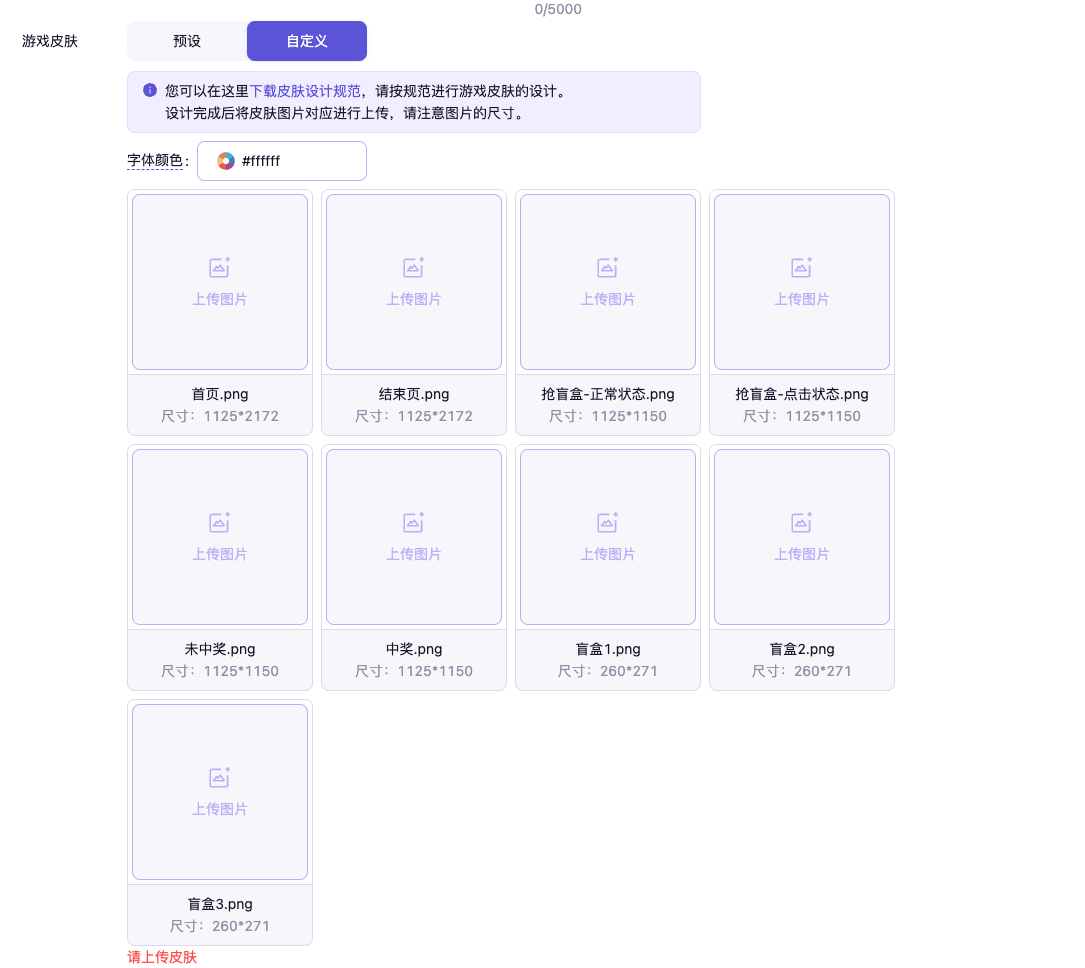Click the info icon in notice banner

(150, 90)
